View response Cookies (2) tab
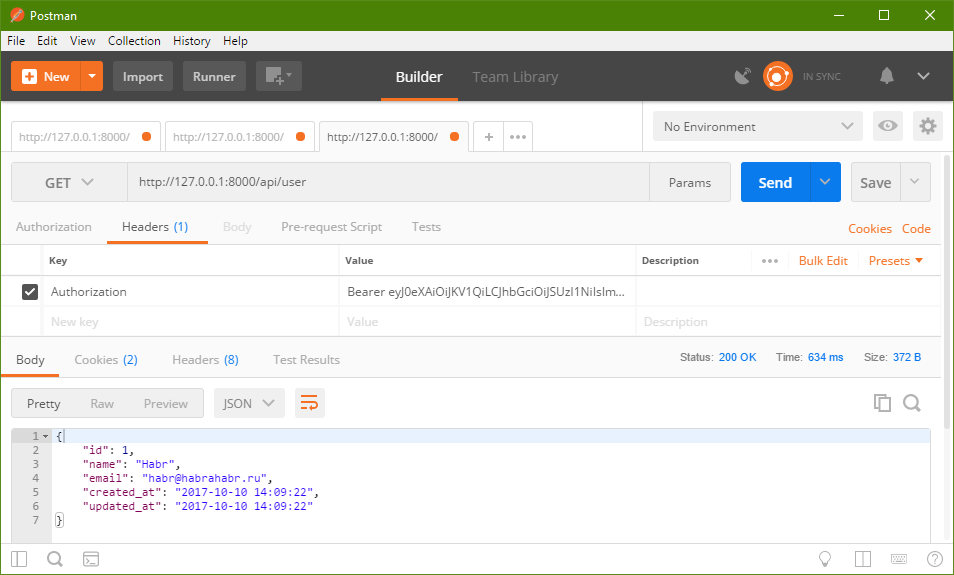 tap(106, 360)
